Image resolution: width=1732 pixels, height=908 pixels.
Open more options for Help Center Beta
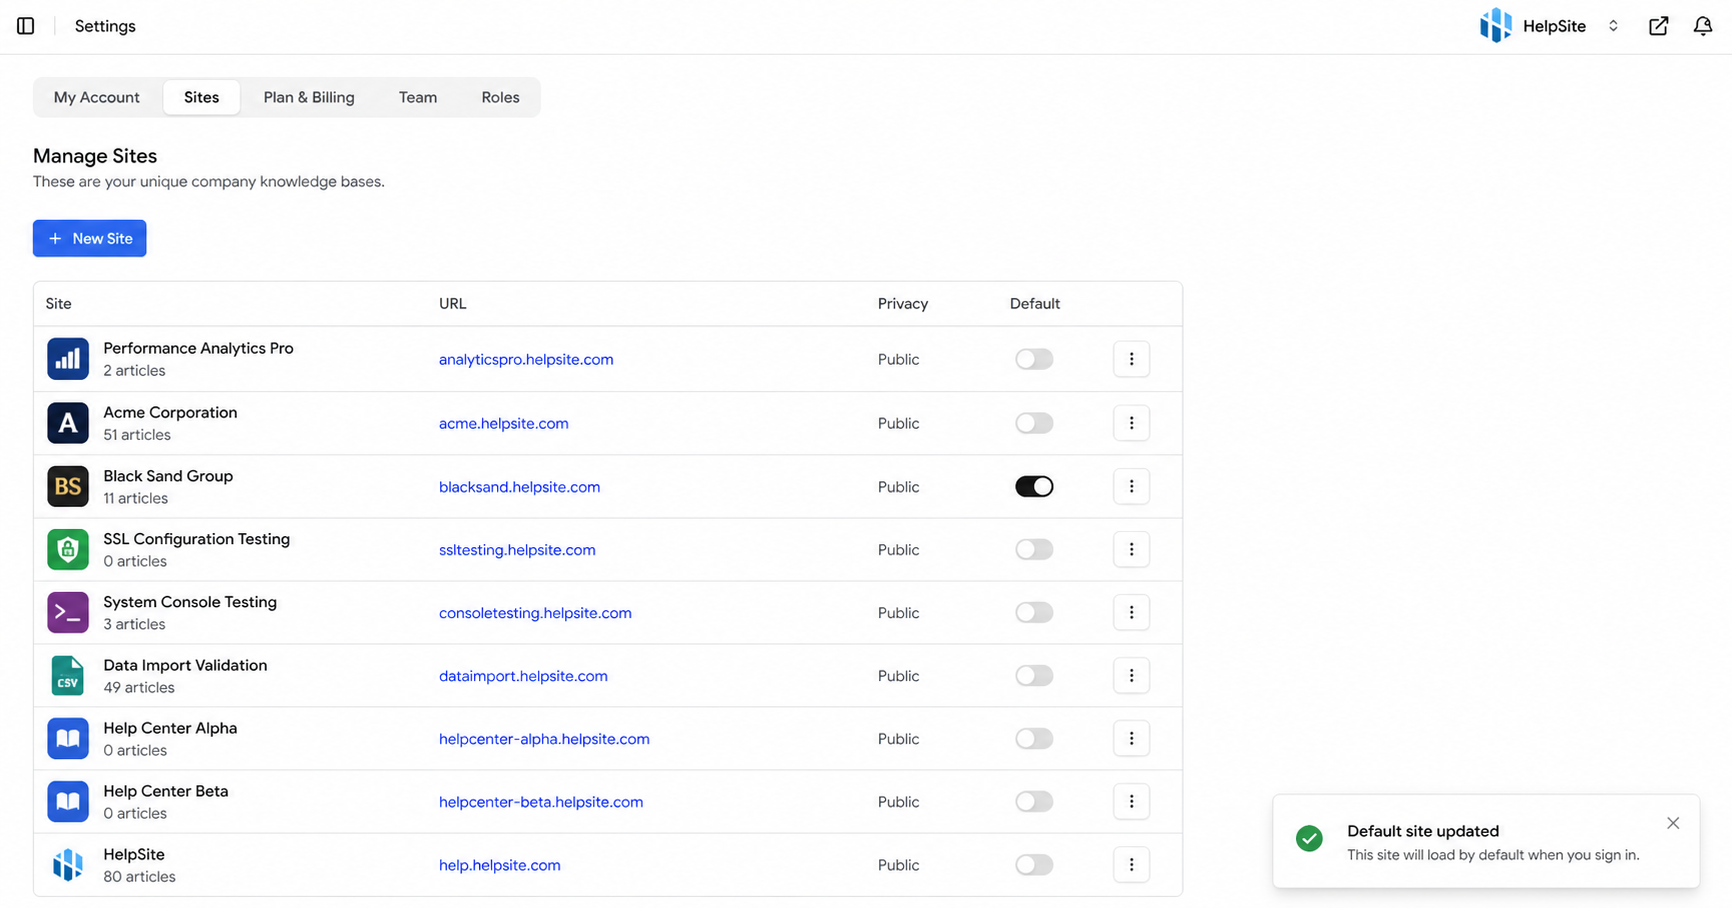(x=1131, y=802)
